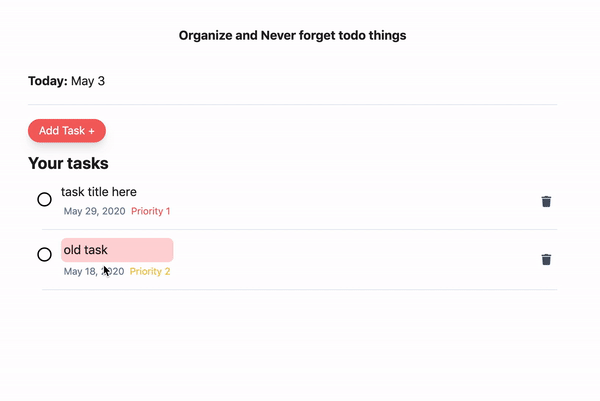Click the bold 'Today:' label
Image resolution: width=600 pixels, height=401 pixels.
coord(47,81)
